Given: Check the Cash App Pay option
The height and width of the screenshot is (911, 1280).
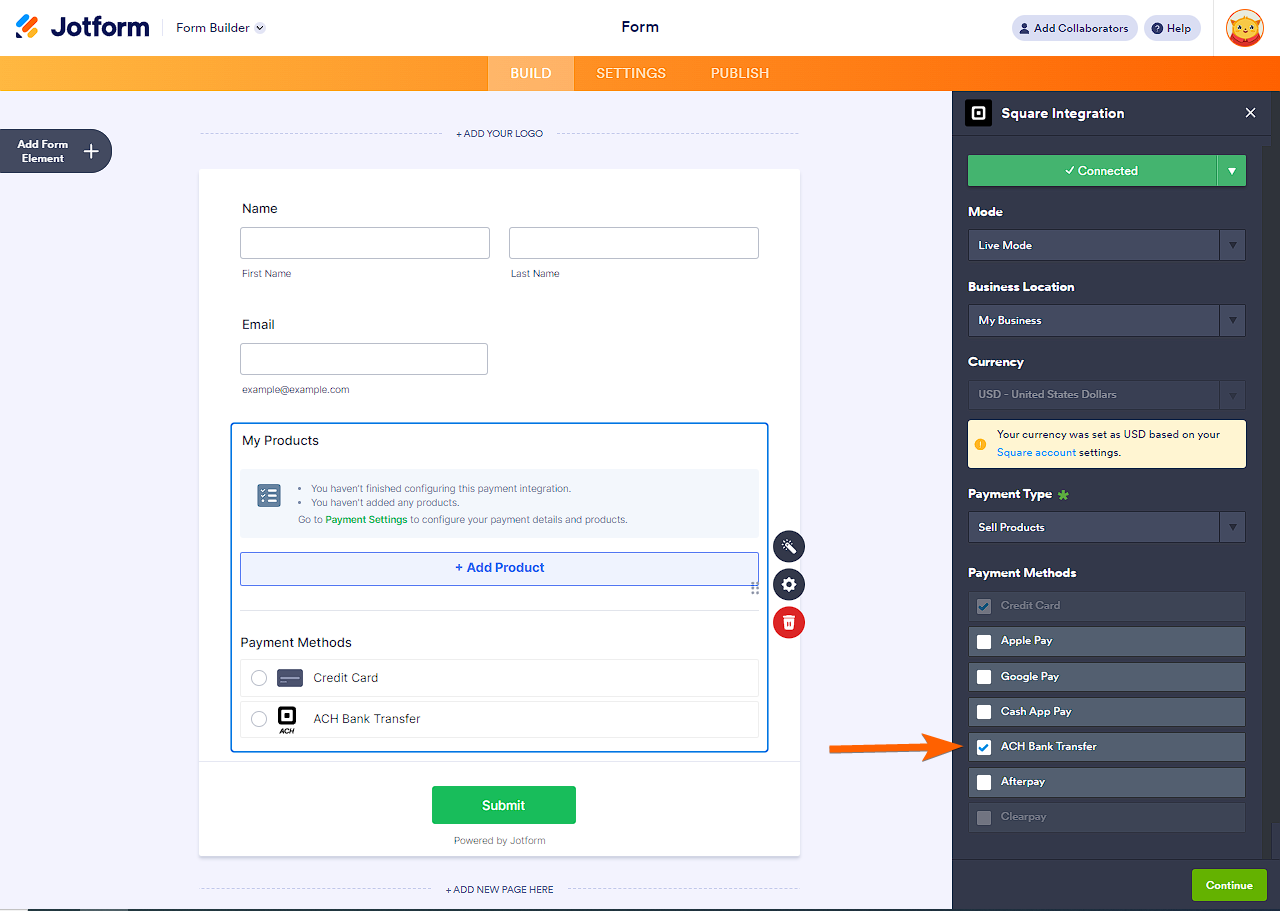Looking at the screenshot, I should 984,712.
